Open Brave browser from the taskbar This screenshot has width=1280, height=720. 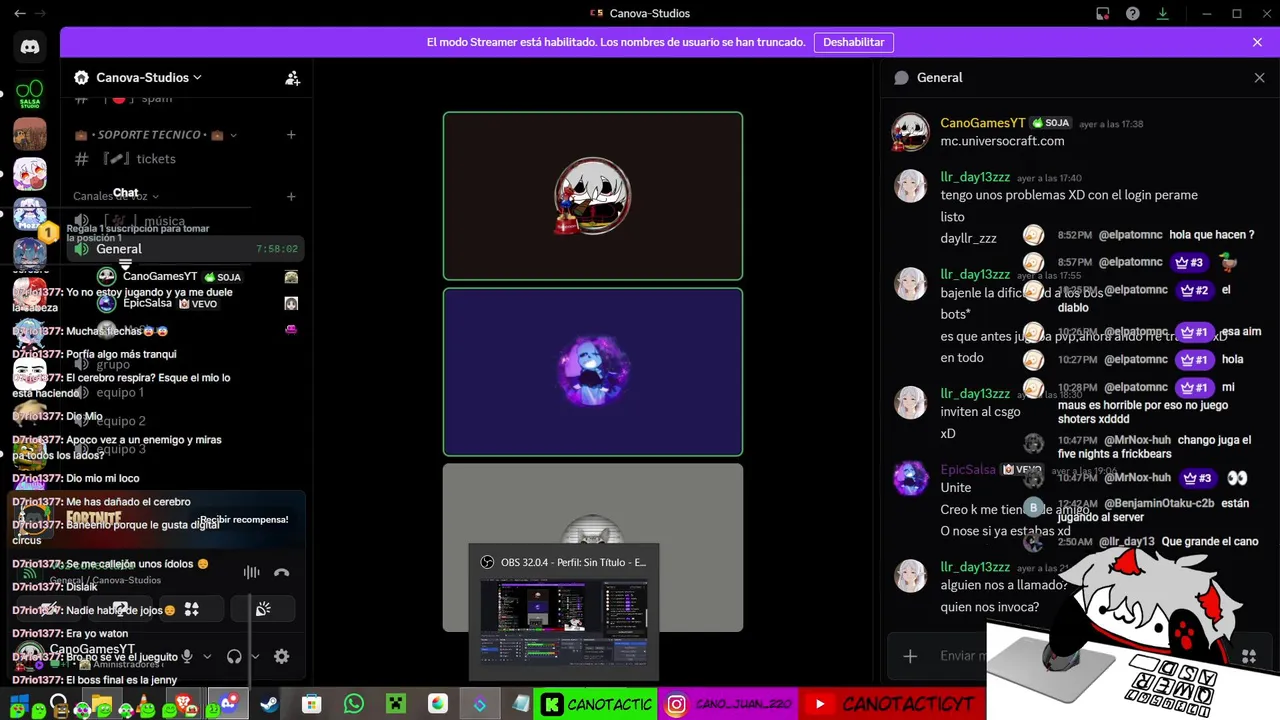point(186,704)
